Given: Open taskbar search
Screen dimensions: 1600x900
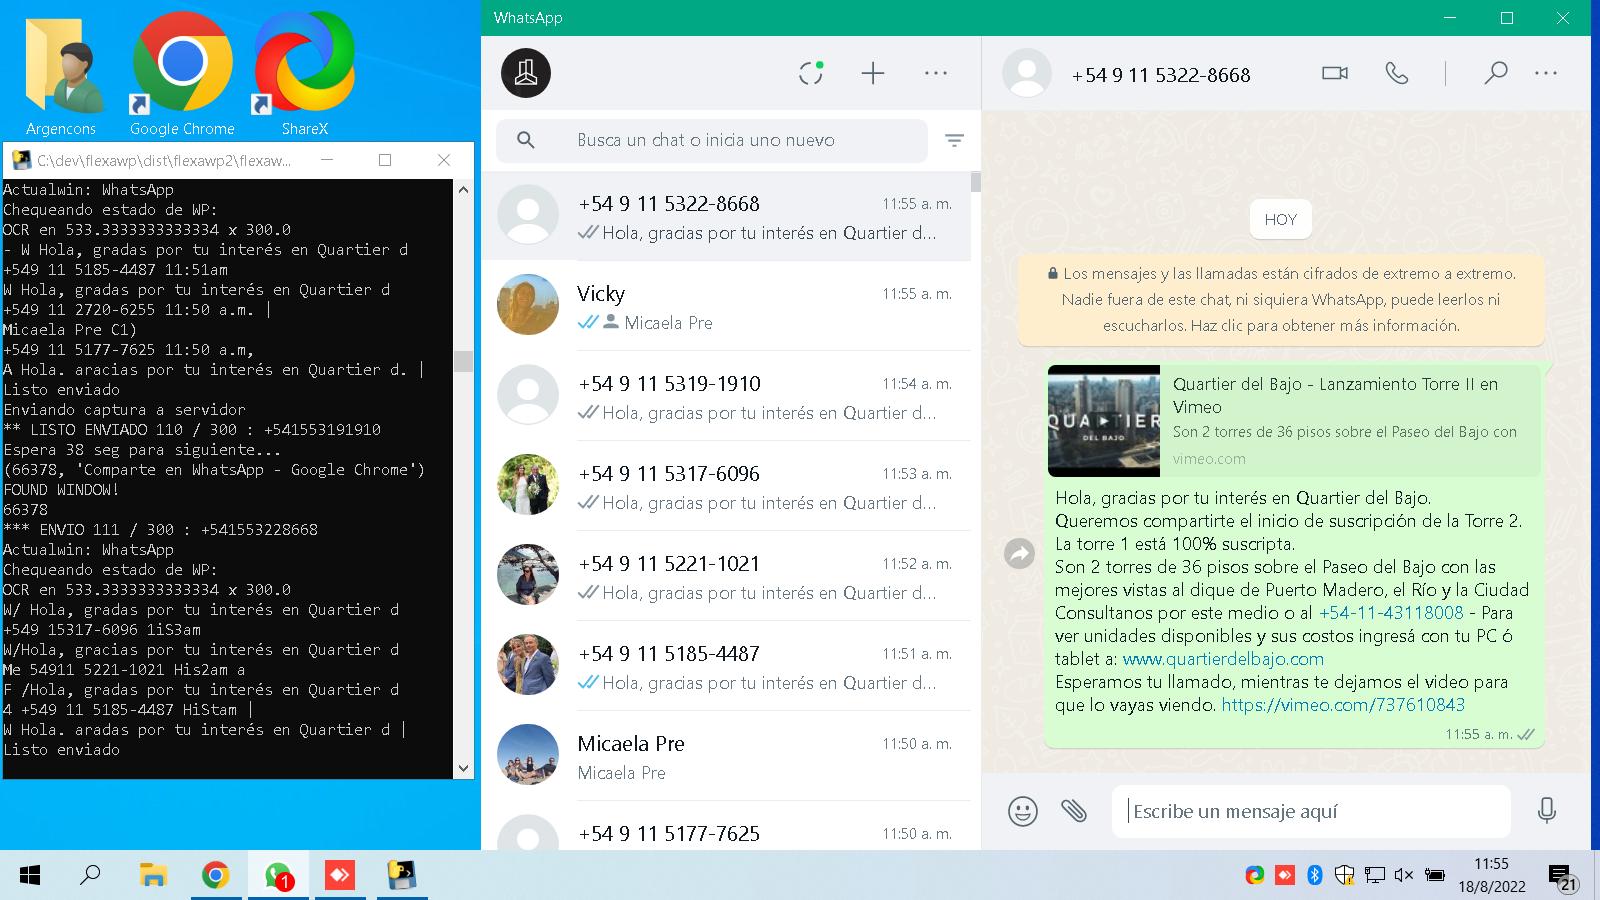Looking at the screenshot, I should (90, 876).
